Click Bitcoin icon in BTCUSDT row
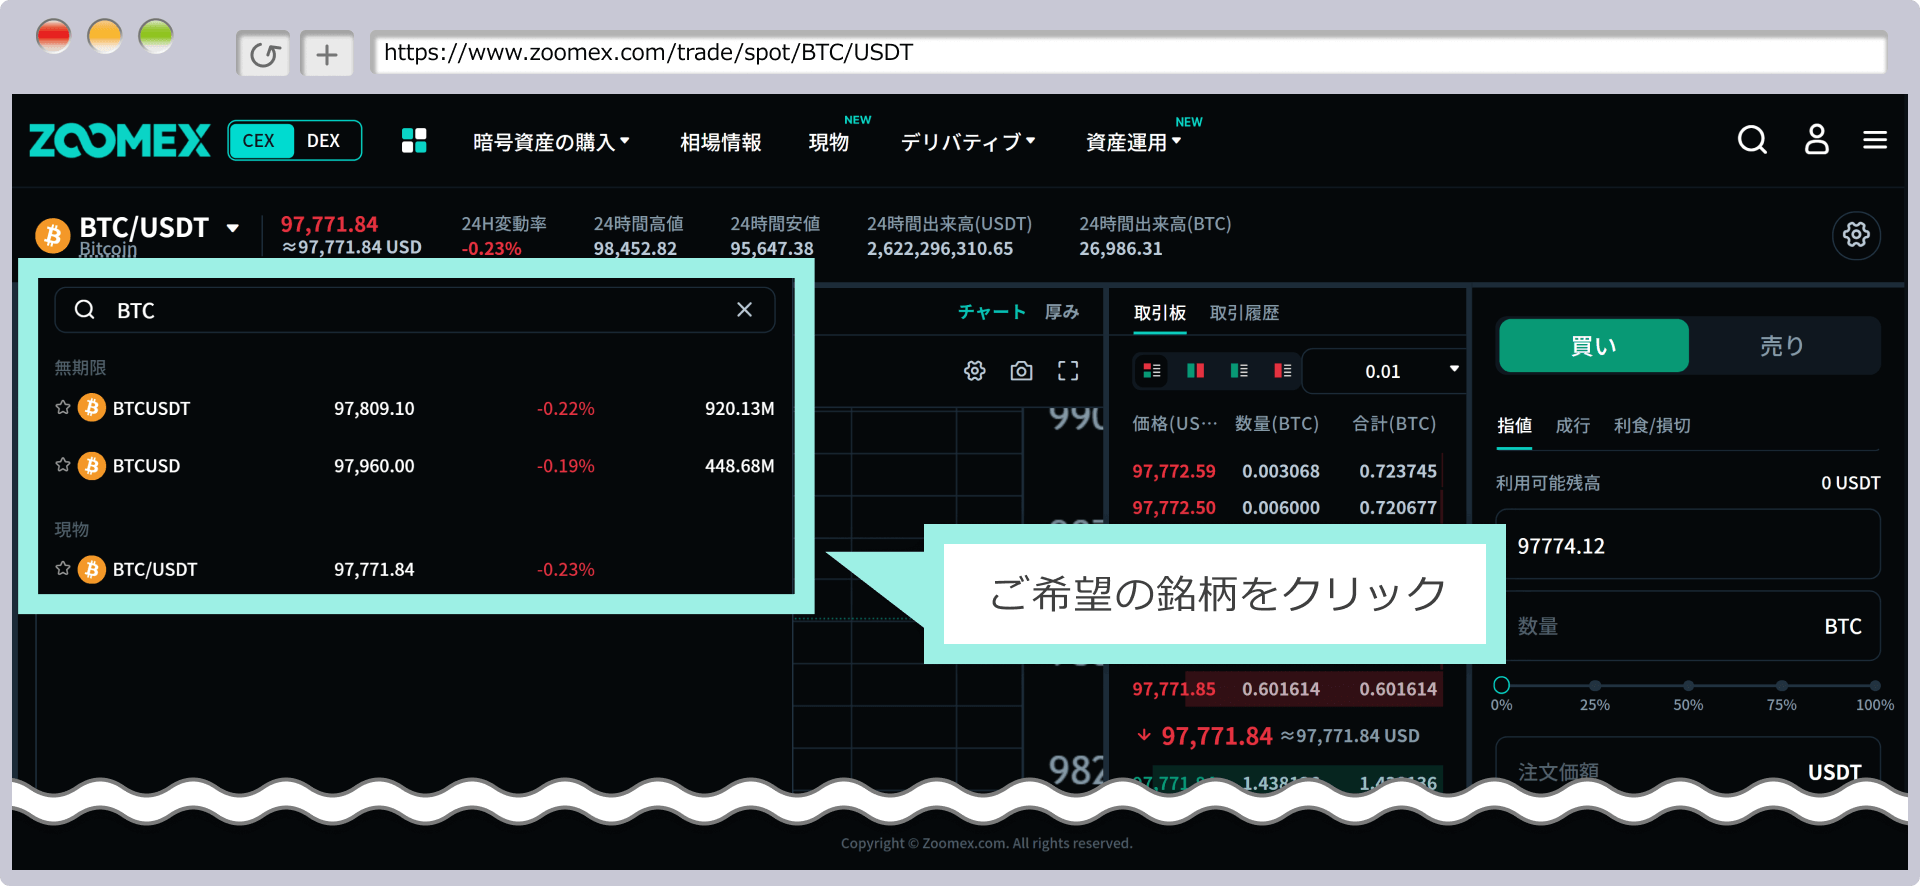The width and height of the screenshot is (1920, 886). [x=92, y=408]
